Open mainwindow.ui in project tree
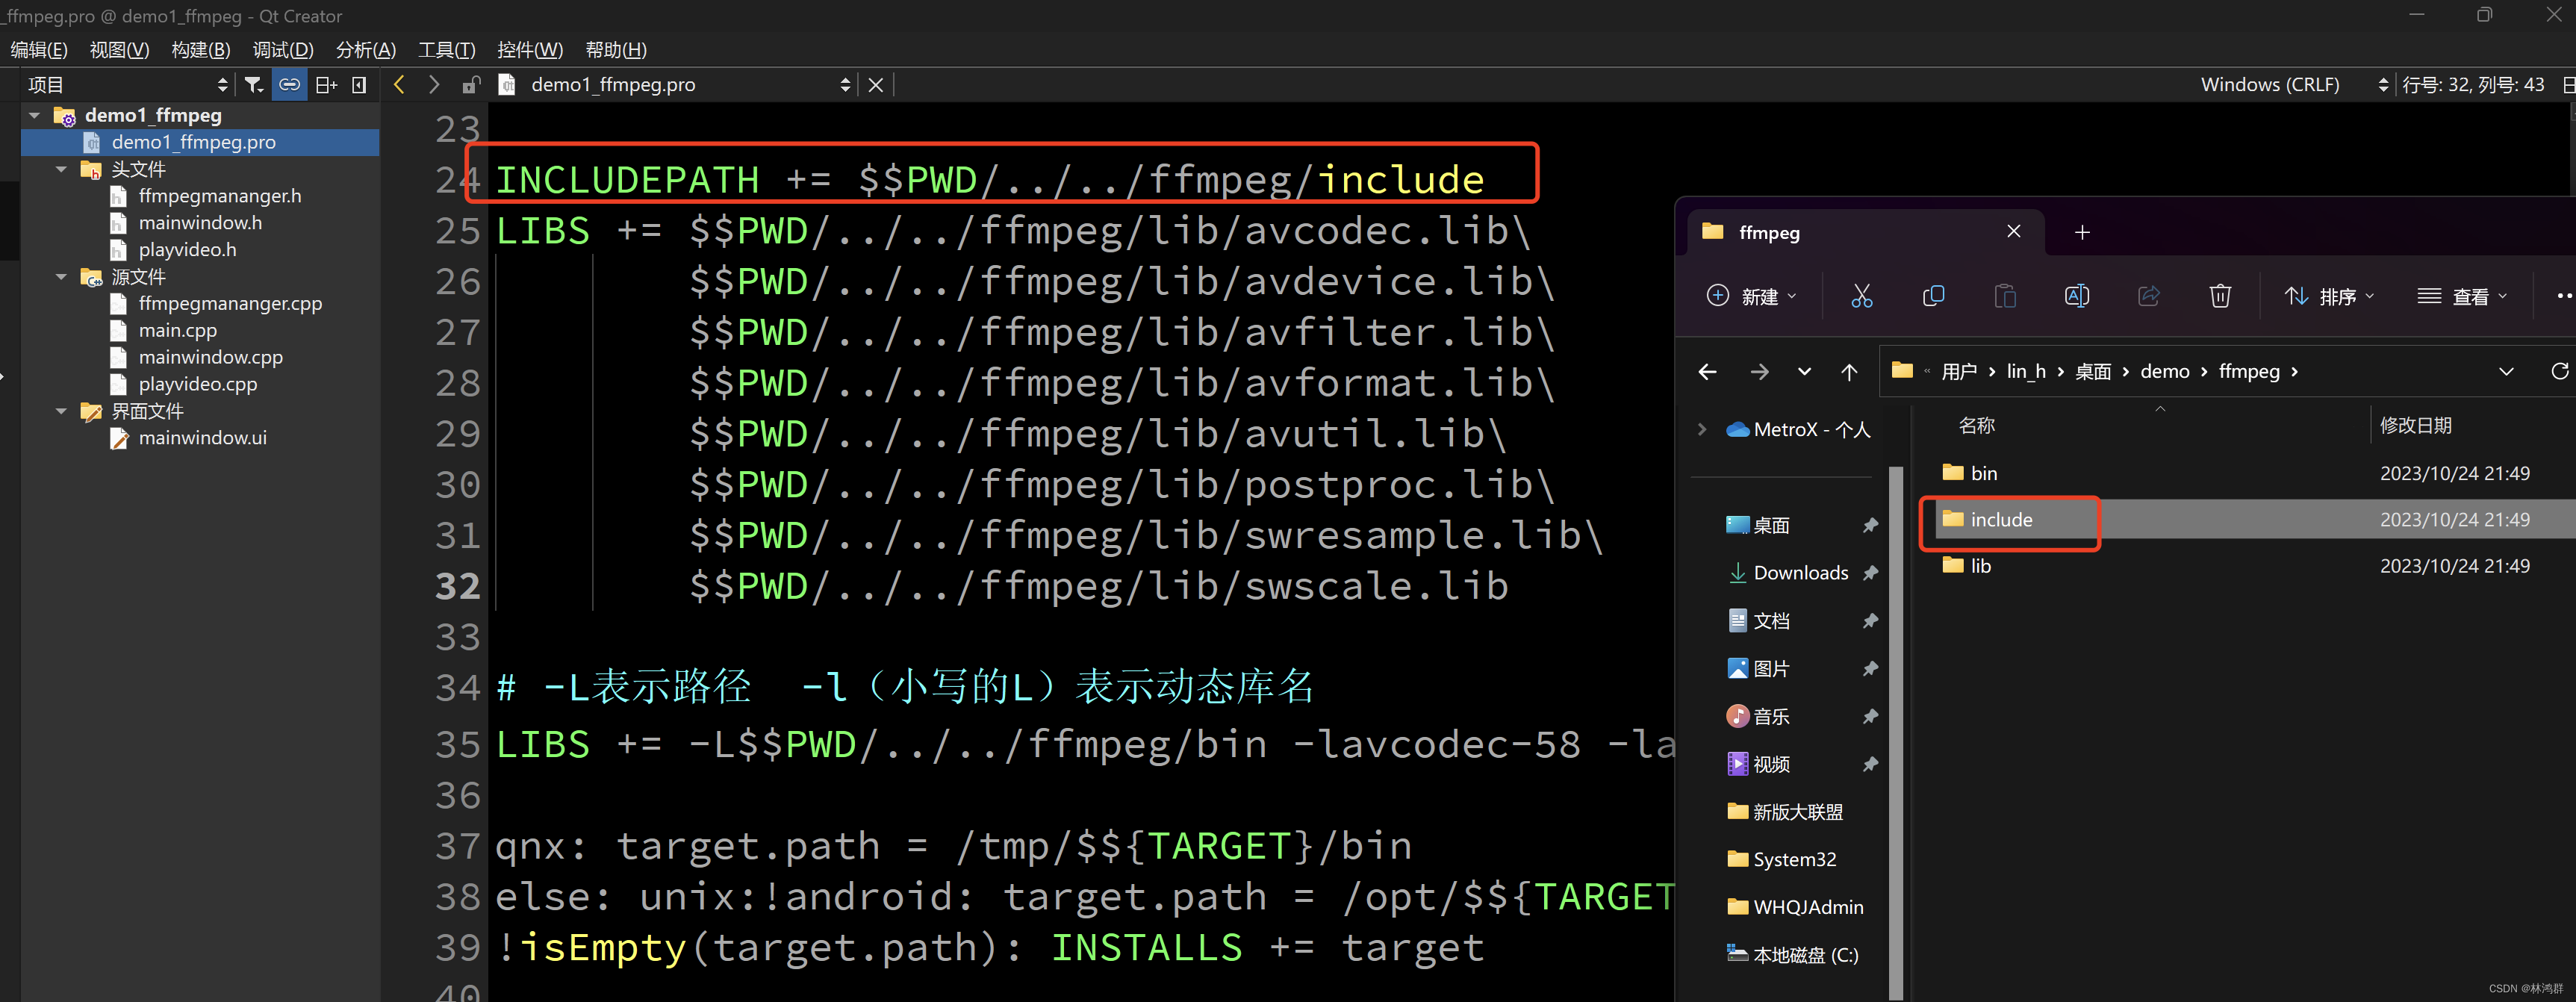The width and height of the screenshot is (2576, 1002). pos(202,438)
